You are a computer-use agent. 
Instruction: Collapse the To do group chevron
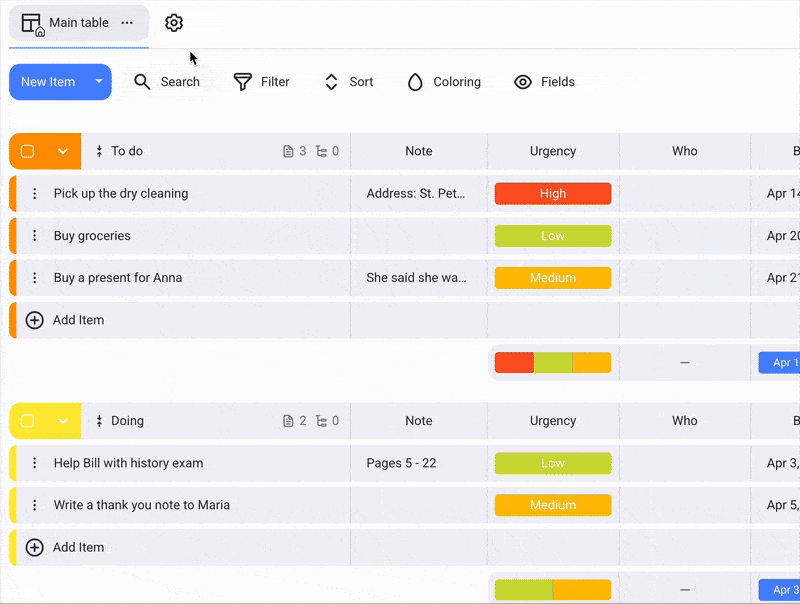pyautogui.click(x=63, y=152)
